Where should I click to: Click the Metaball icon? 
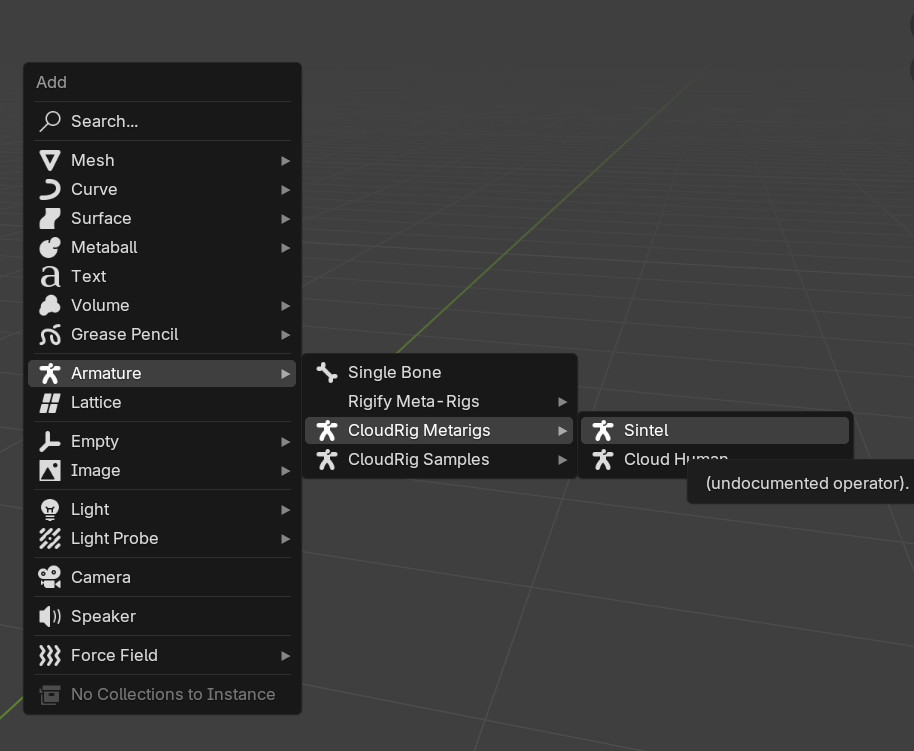[50, 247]
